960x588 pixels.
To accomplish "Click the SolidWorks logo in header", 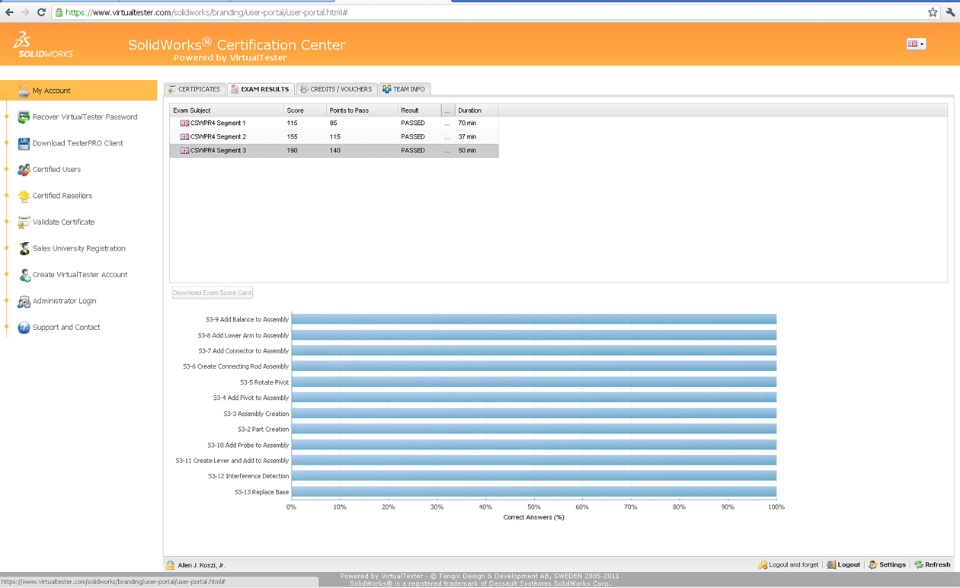I will click(44, 45).
